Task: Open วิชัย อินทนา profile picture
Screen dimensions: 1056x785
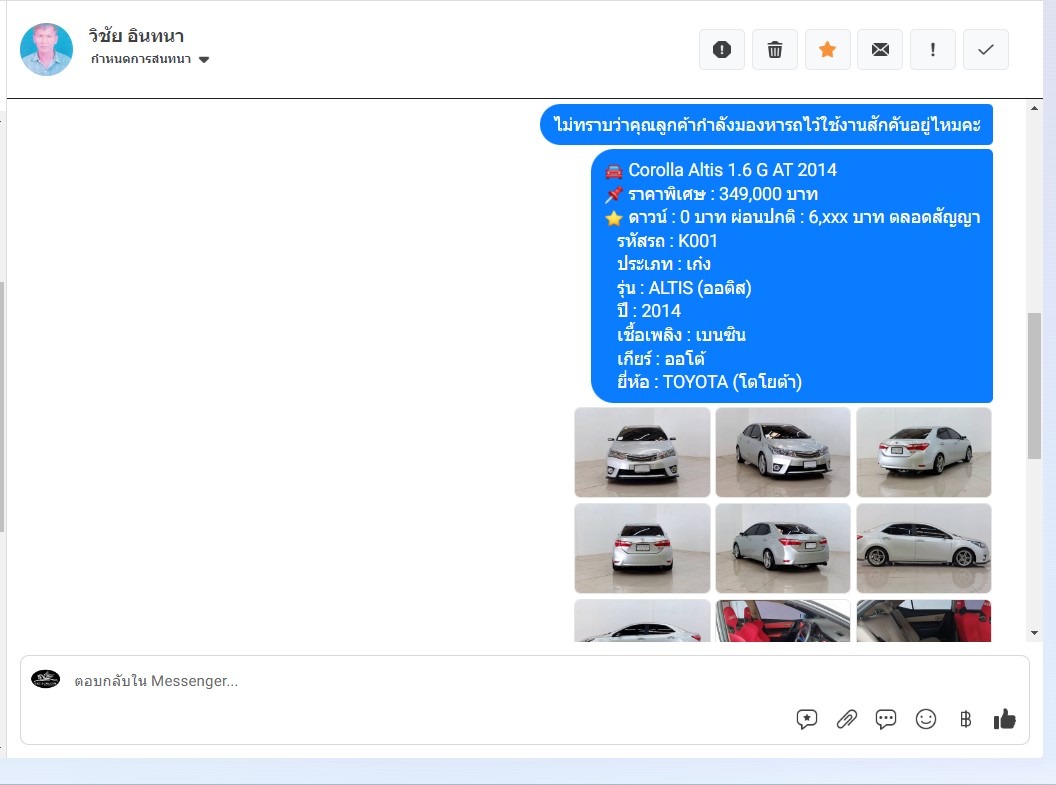Action: pos(46,49)
